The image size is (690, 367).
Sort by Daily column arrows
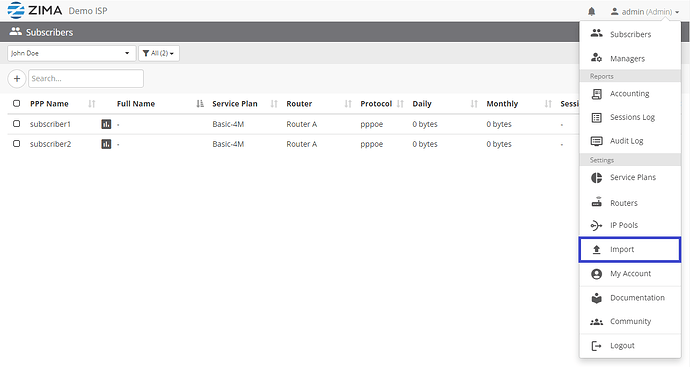pyautogui.click(x=474, y=104)
